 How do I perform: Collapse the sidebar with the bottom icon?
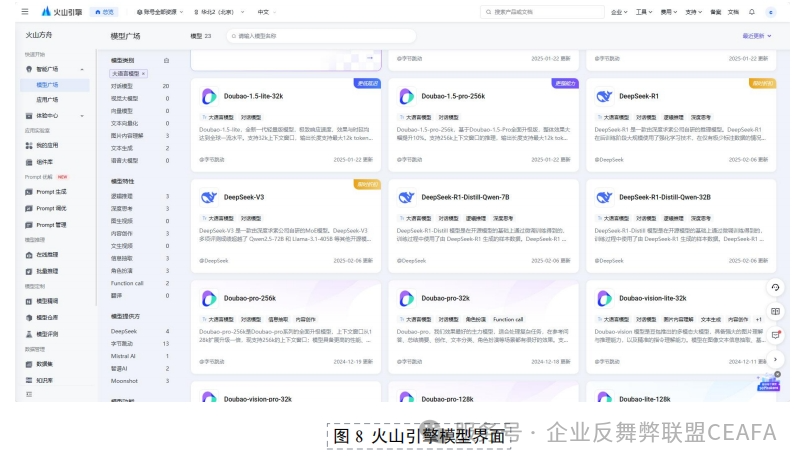[29, 394]
